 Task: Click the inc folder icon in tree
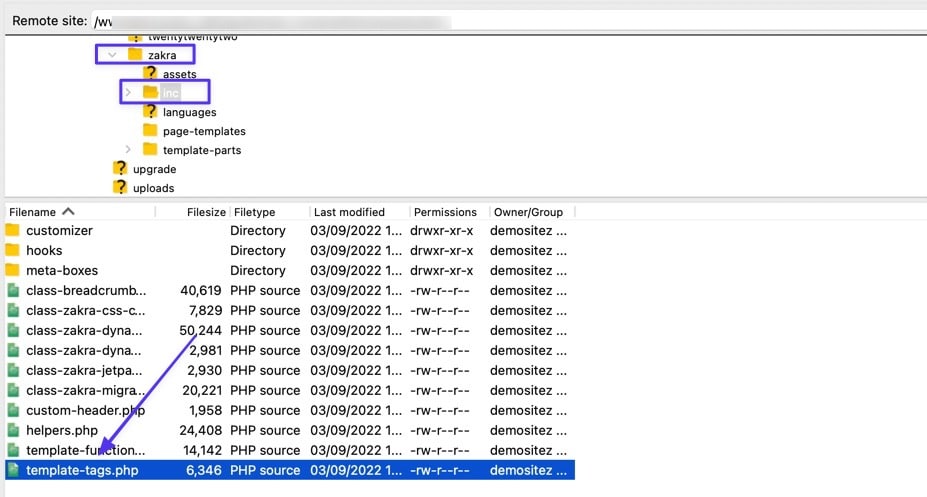point(150,93)
